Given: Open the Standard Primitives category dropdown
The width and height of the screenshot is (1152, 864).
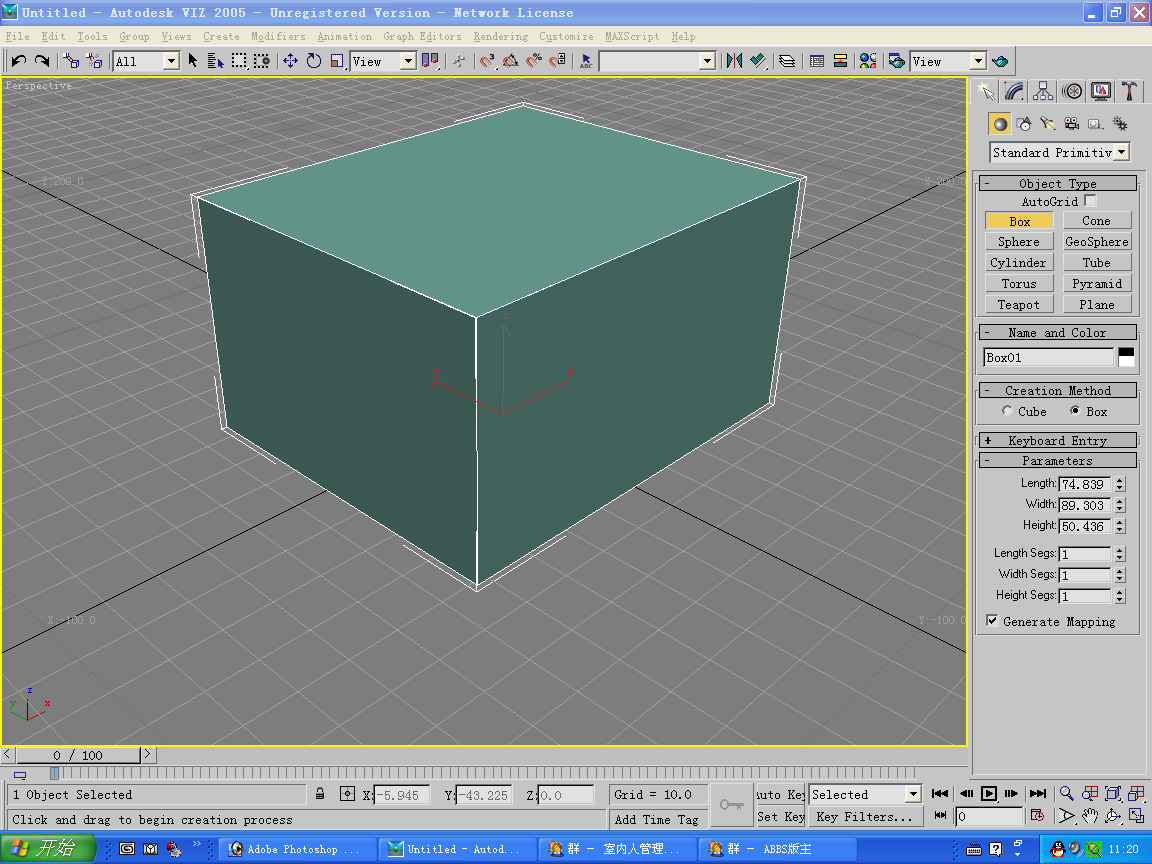Looking at the screenshot, I should [x=1121, y=153].
